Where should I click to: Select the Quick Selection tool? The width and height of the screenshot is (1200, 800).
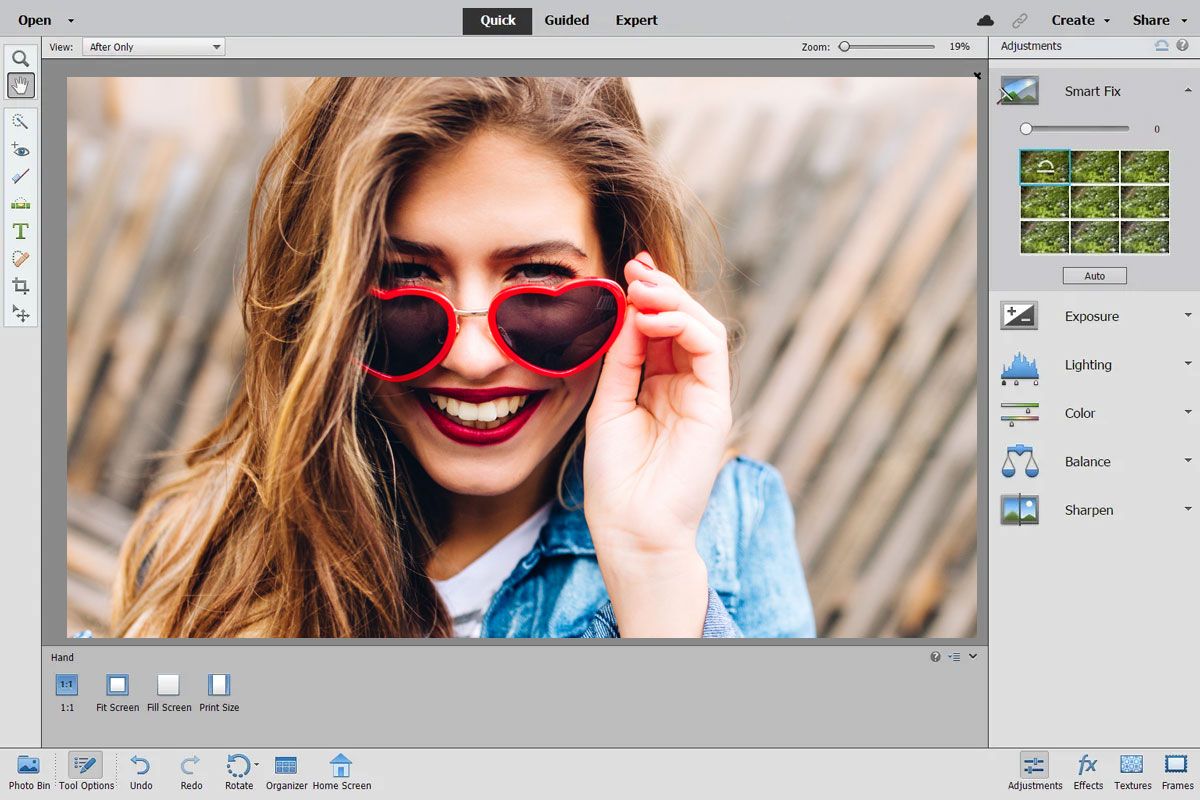[20, 122]
